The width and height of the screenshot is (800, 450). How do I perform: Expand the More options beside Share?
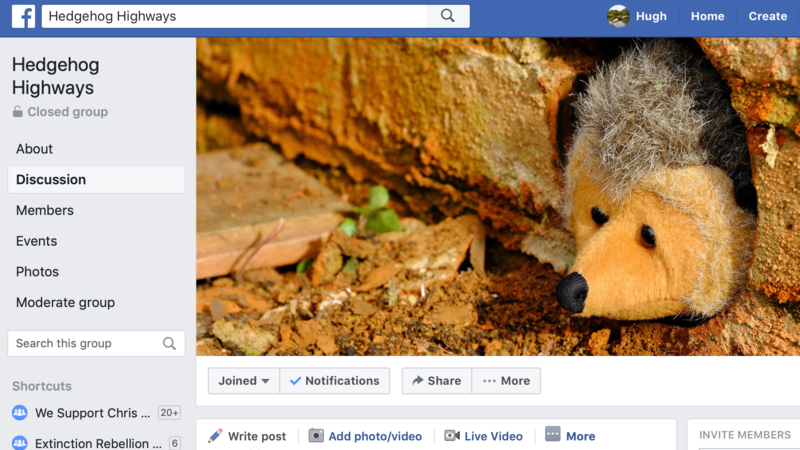[x=505, y=381]
